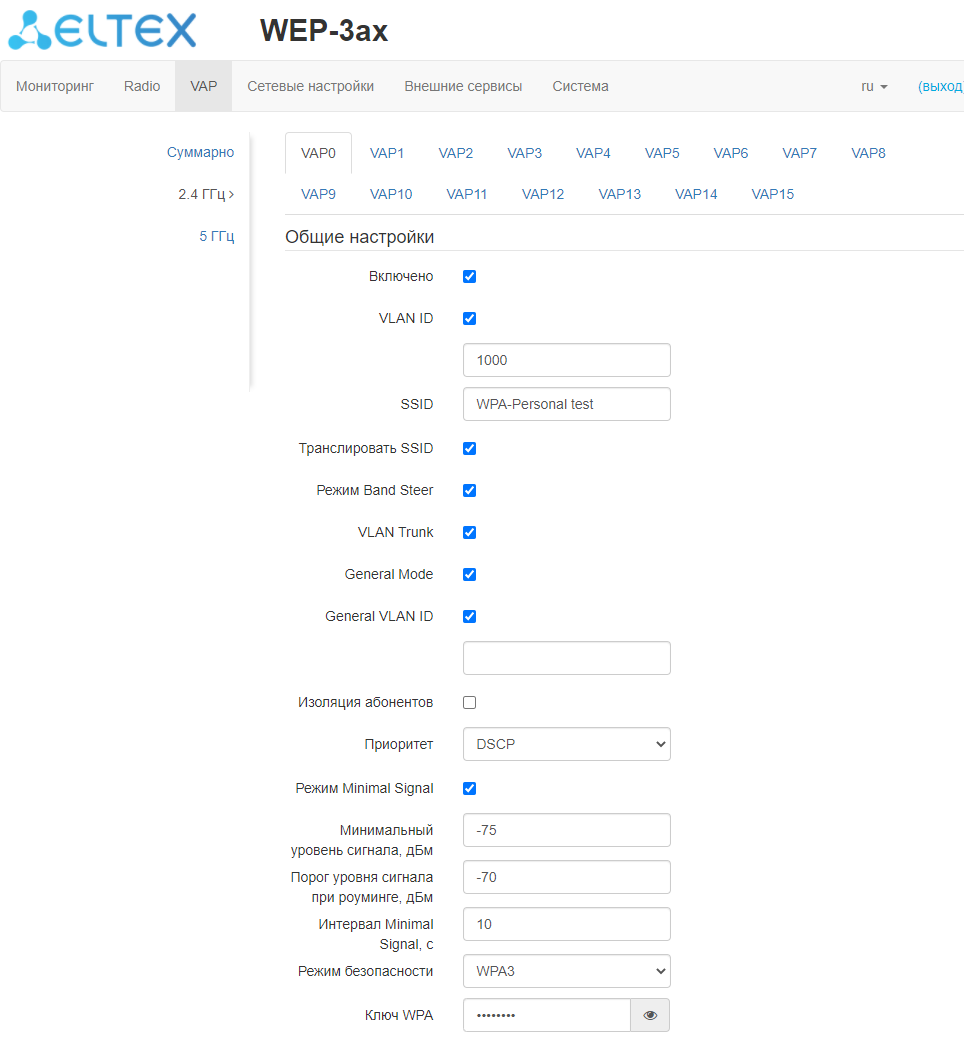
Task: Uncheck the General Mode checkbox
Action: tap(470, 574)
